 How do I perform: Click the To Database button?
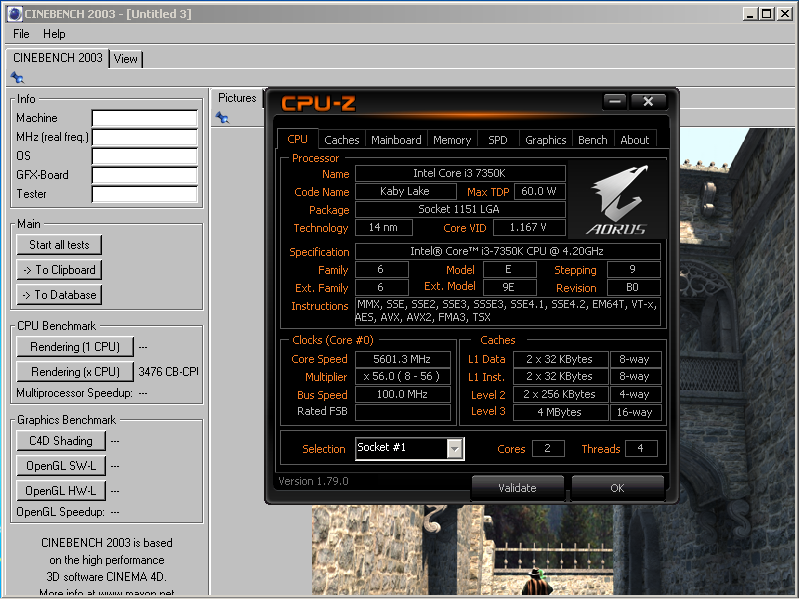click(x=59, y=295)
